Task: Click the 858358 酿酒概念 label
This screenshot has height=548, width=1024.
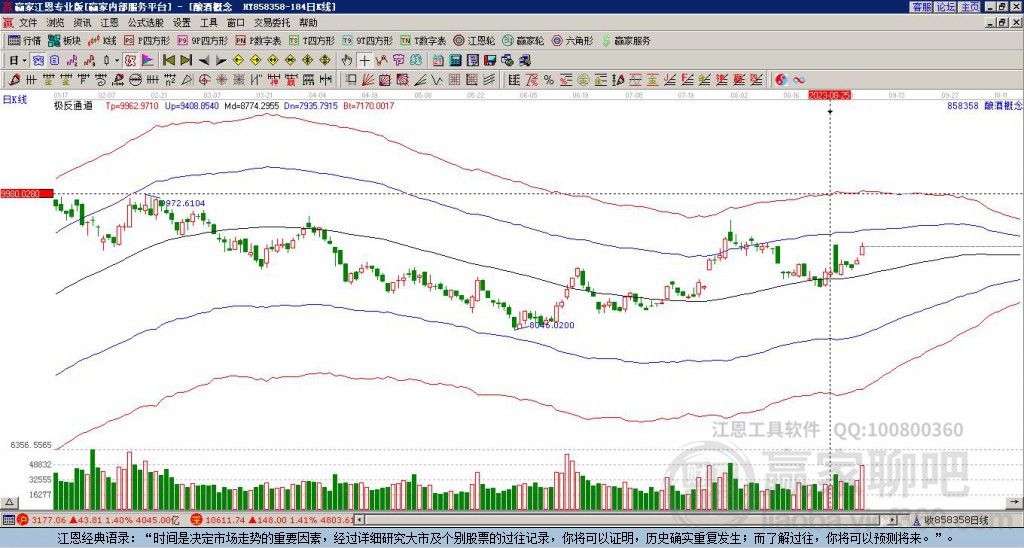Action: (x=984, y=105)
